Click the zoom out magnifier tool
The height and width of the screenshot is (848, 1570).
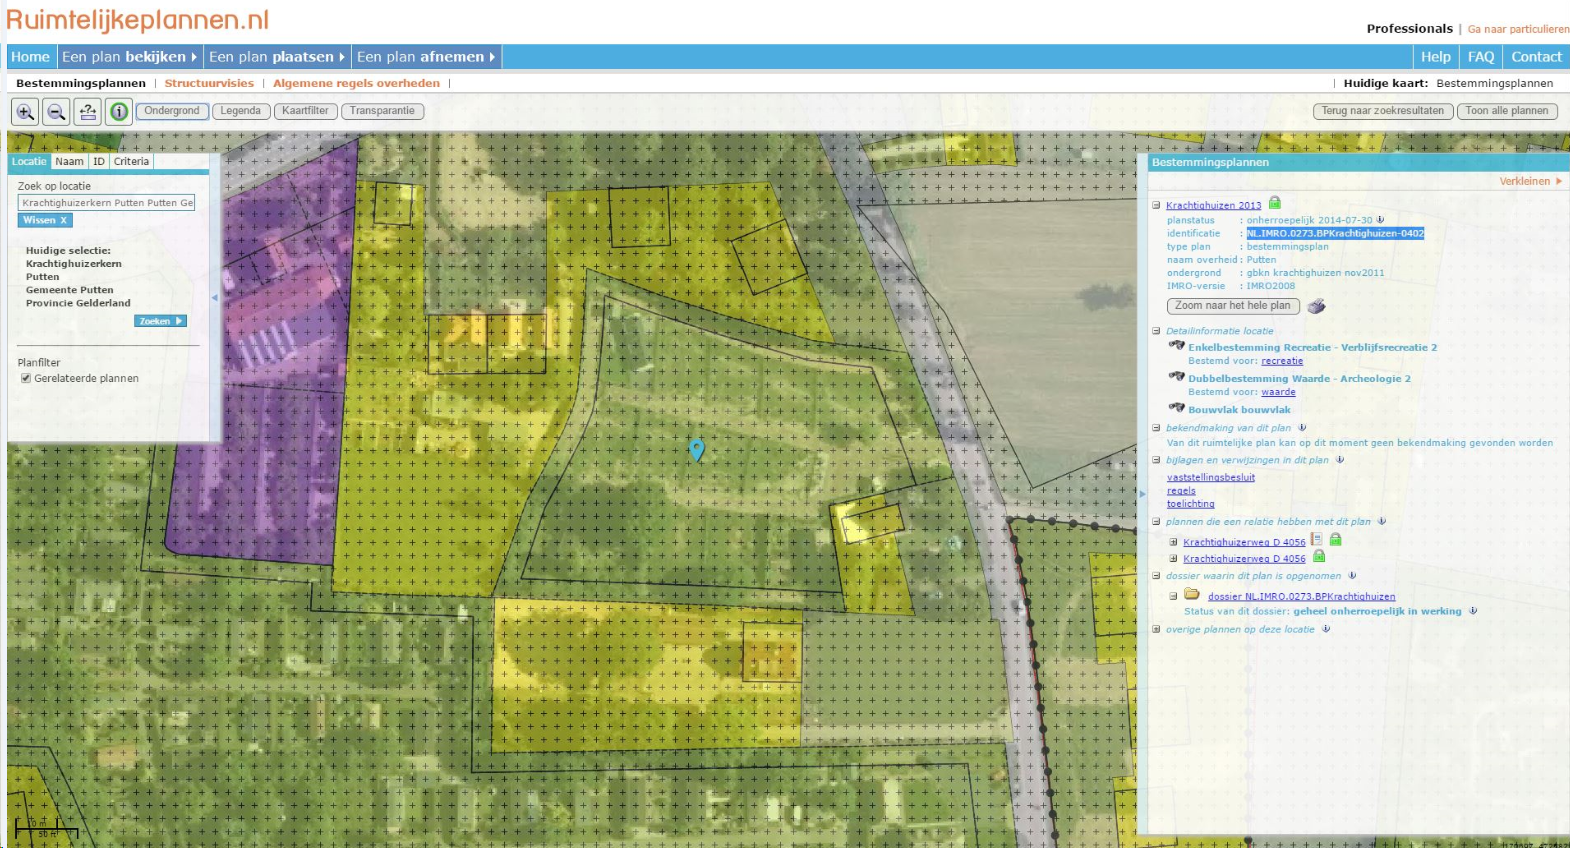click(x=57, y=112)
